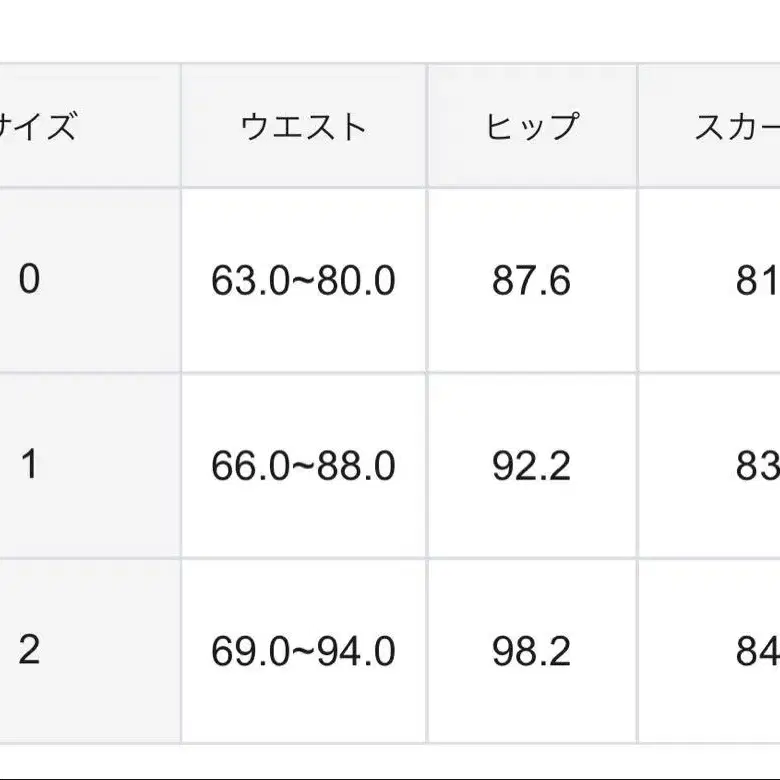
Task: Select the ヒップ column header
Action: click(x=532, y=127)
